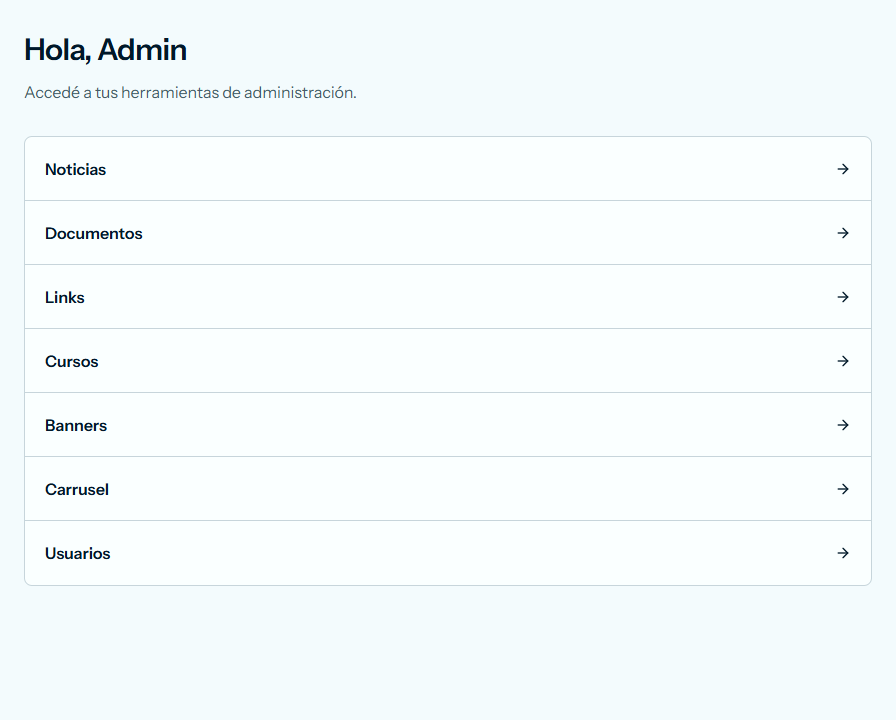Screen dimensions: 896x720
Task: Click the arrow icon in Banners row
Action: tap(843, 425)
